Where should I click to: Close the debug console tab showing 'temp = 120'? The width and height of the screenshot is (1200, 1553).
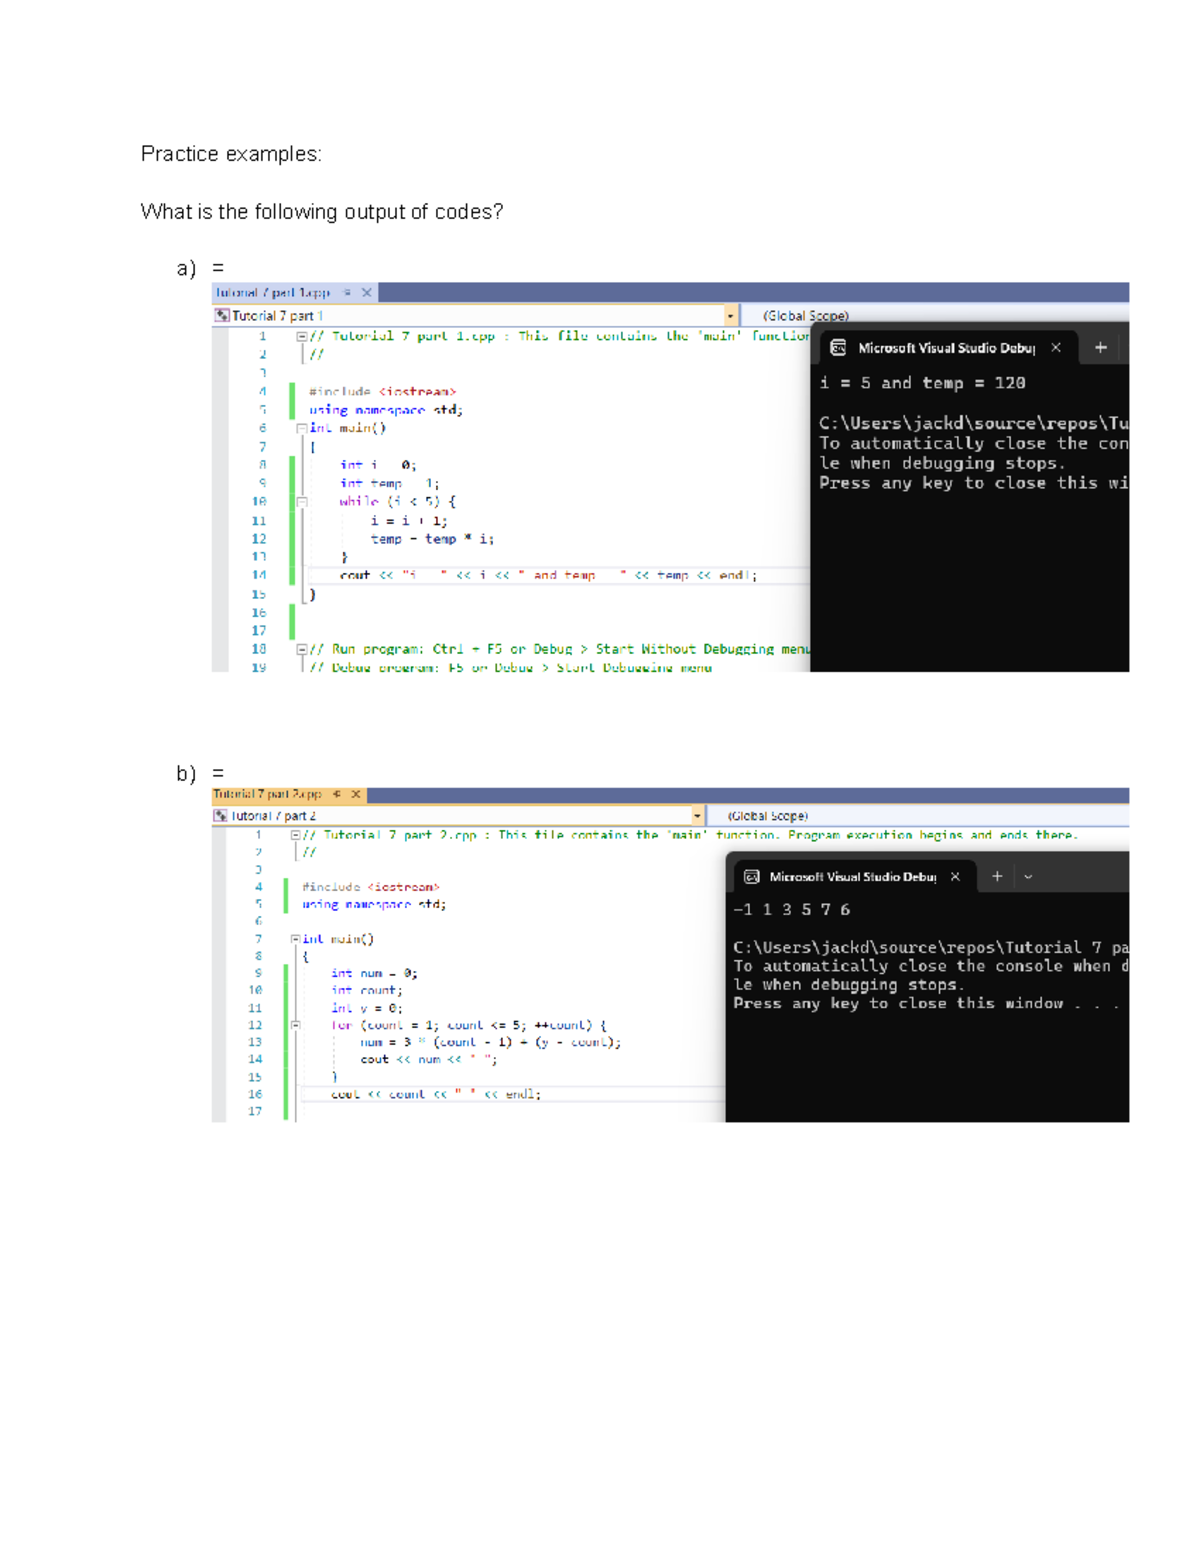click(1056, 348)
